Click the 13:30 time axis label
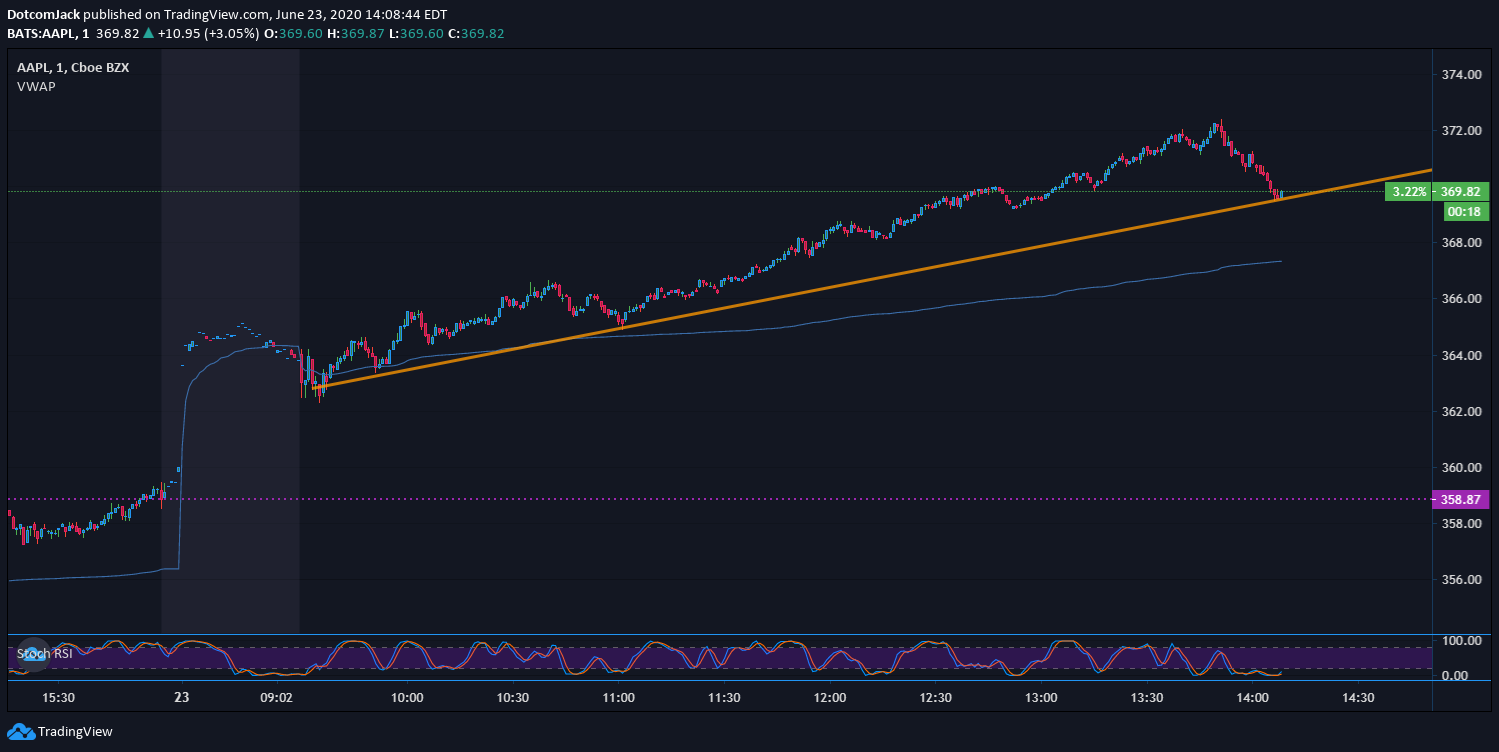Screen dimensions: 1499x752 (1146, 698)
